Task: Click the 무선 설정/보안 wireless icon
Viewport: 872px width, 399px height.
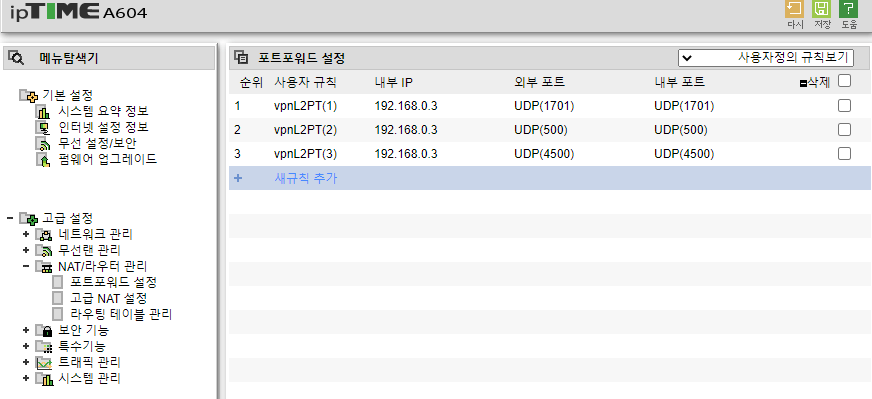Action: (x=43, y=144)
